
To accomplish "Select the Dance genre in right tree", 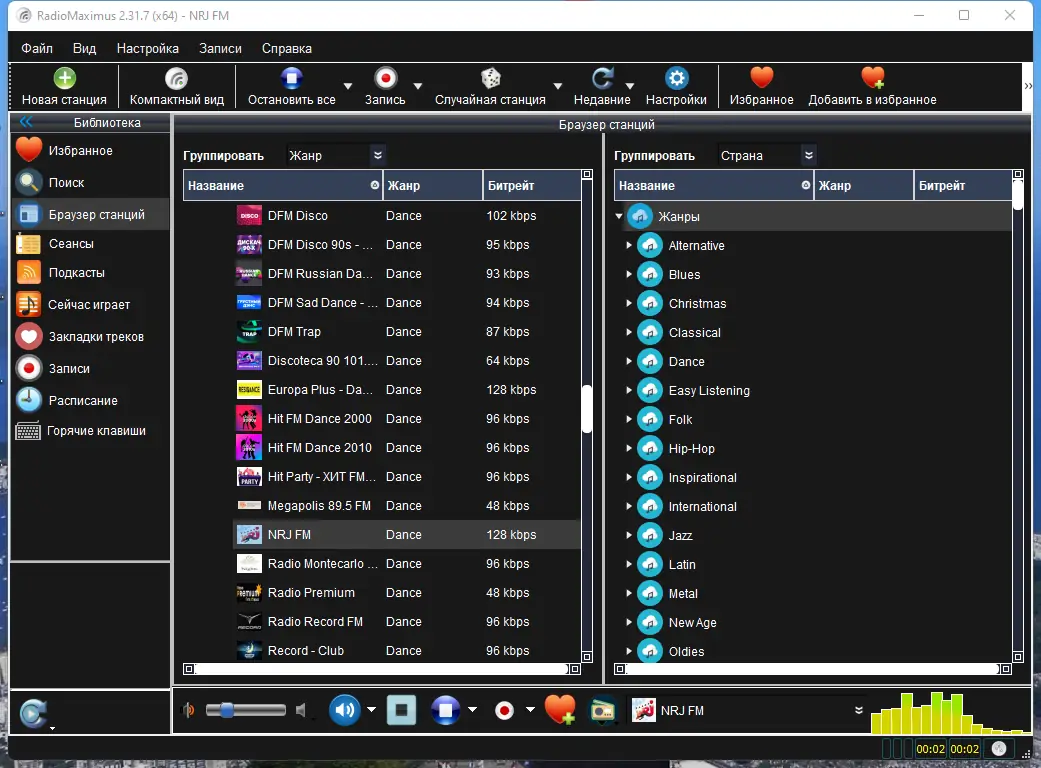I will (x=686, y=361).
